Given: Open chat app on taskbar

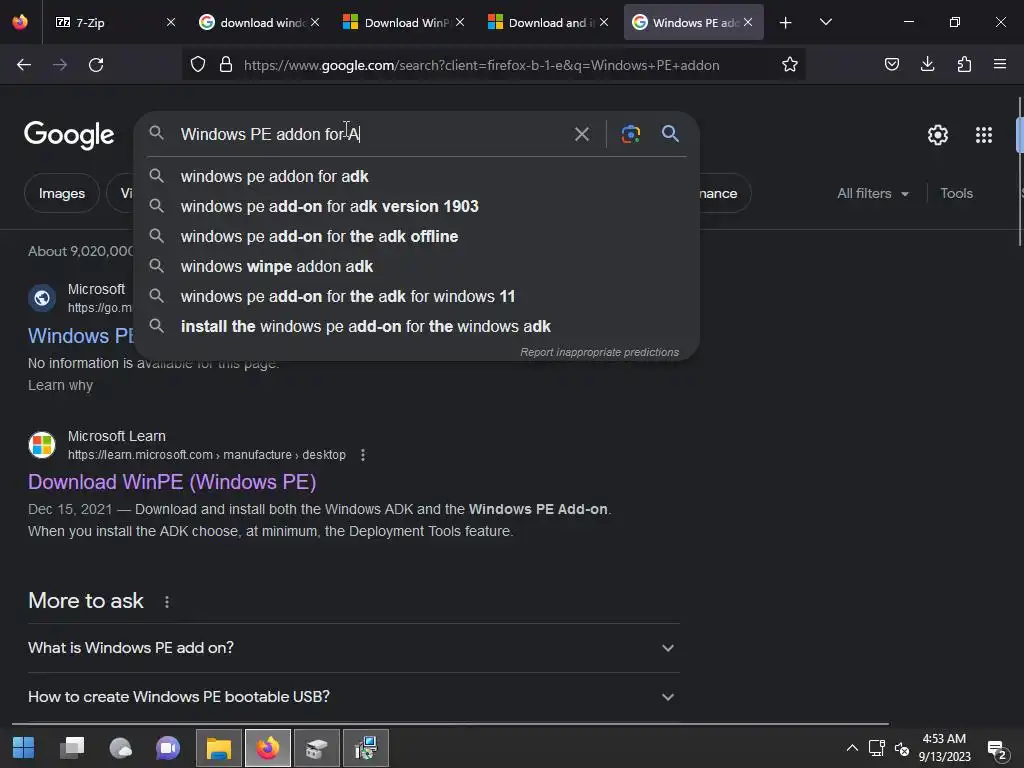Looking at the screenshot, I should click(168, 748).
